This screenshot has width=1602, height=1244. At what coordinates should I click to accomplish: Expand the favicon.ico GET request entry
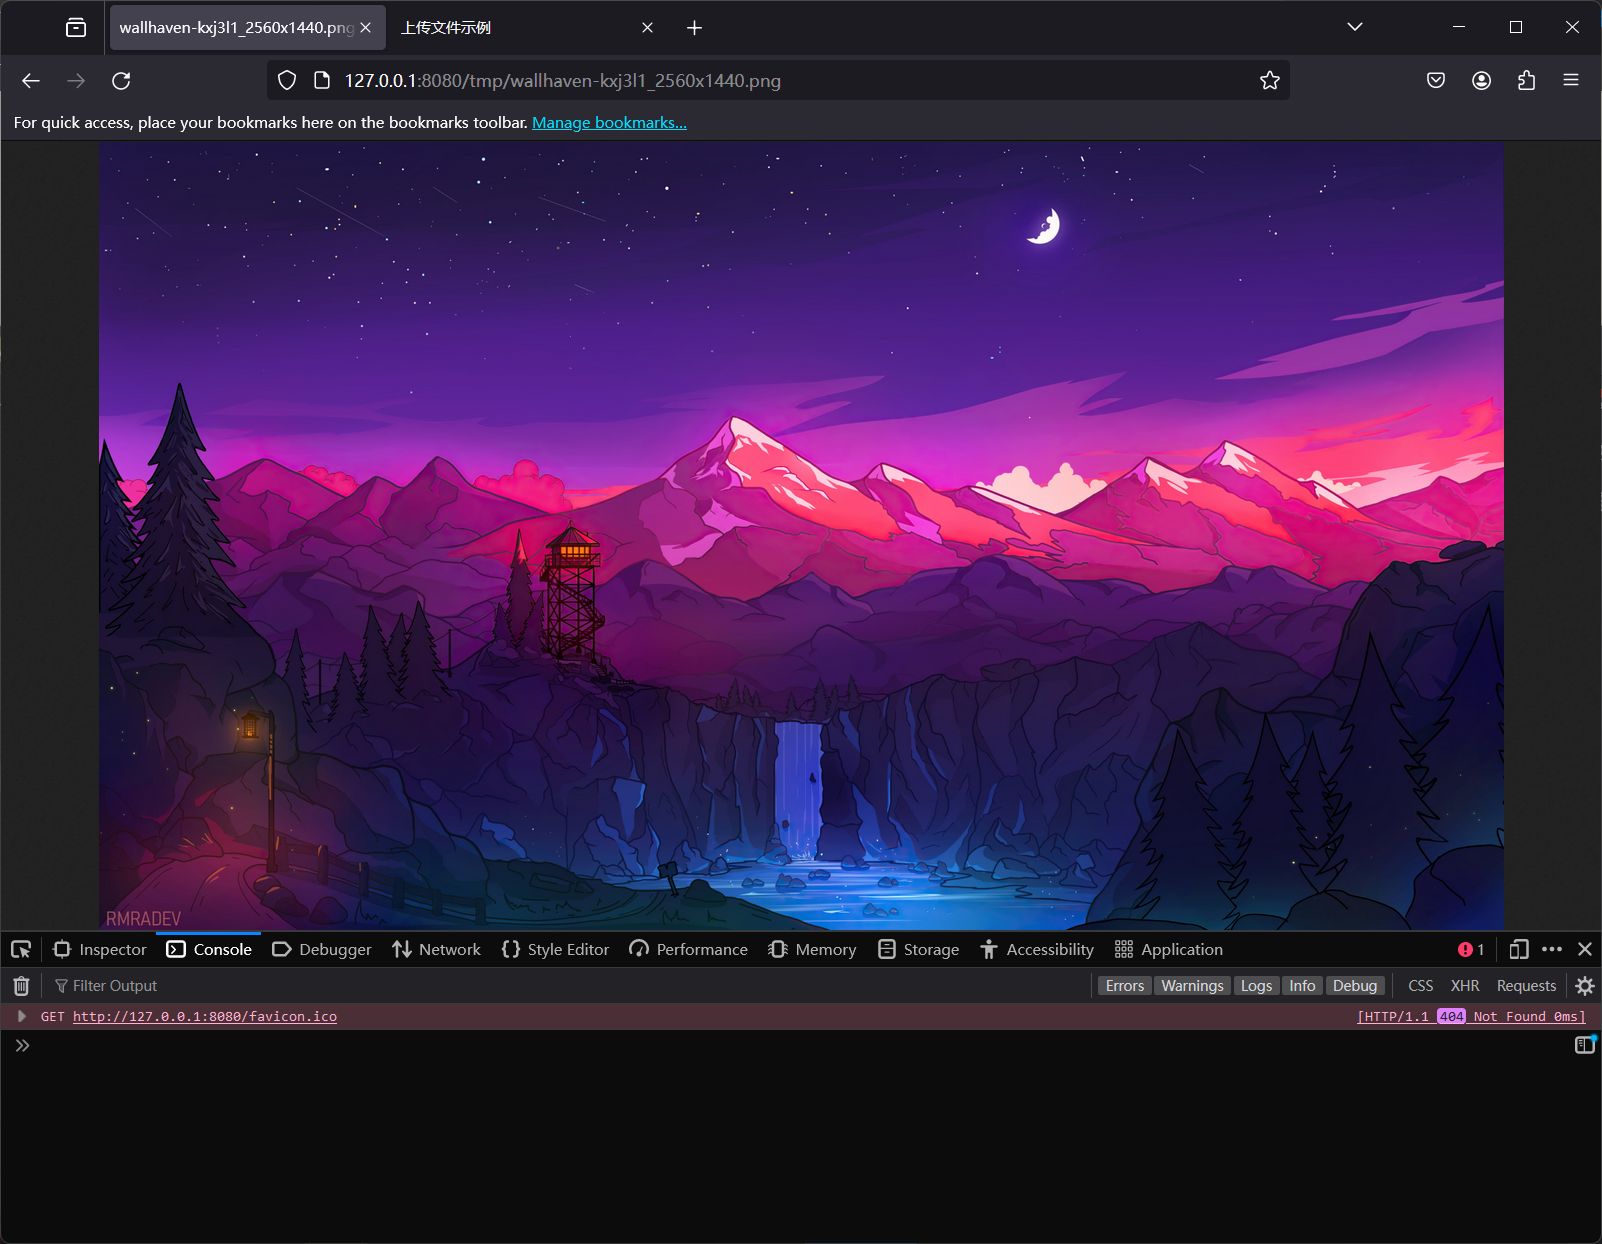point(21,1016)
